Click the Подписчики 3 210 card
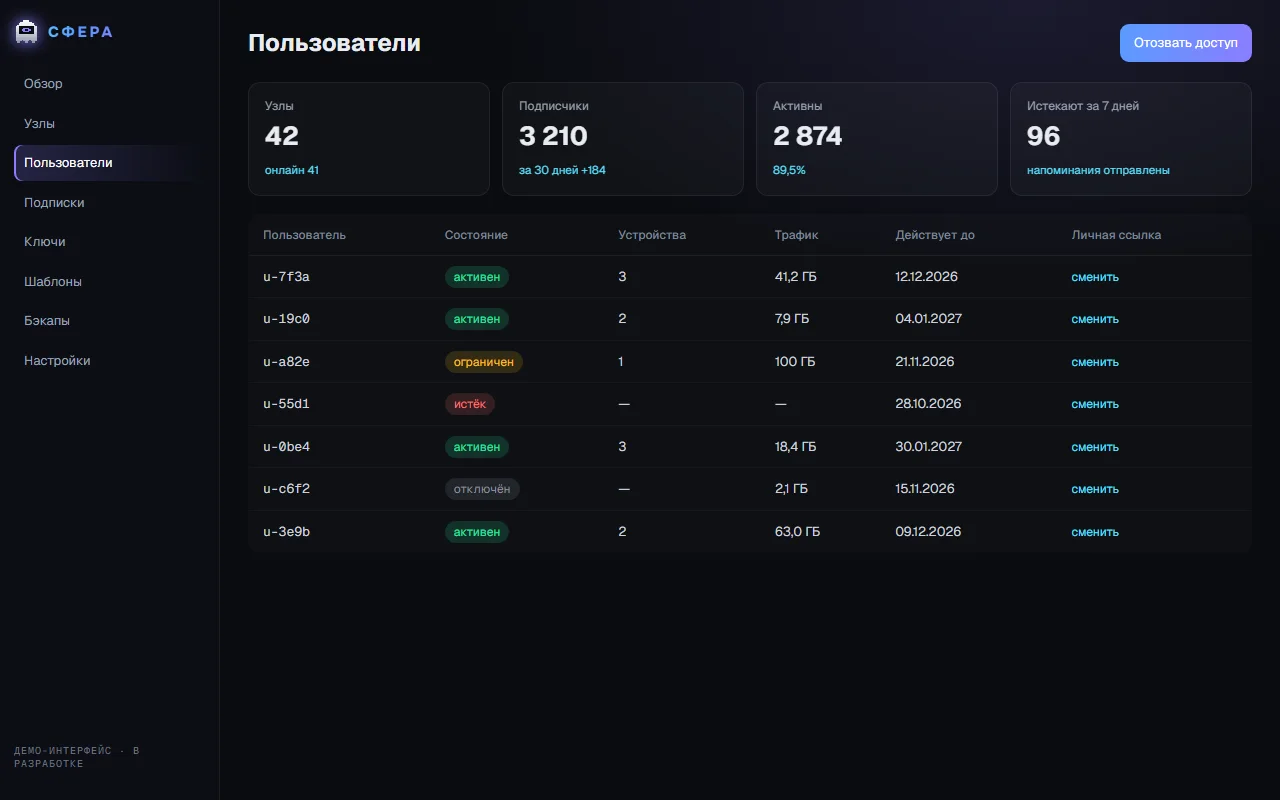This screenshot has height=800, width=1280. [623, 139]
